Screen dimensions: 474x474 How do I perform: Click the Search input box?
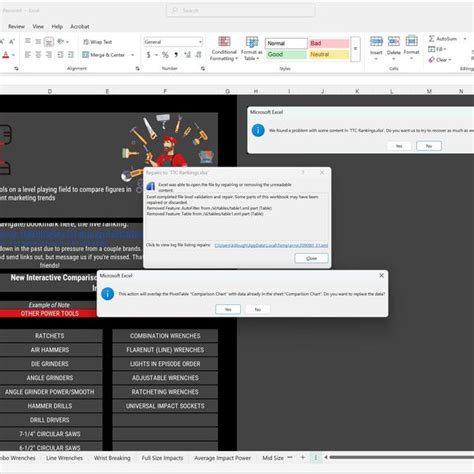coord(240,11)
